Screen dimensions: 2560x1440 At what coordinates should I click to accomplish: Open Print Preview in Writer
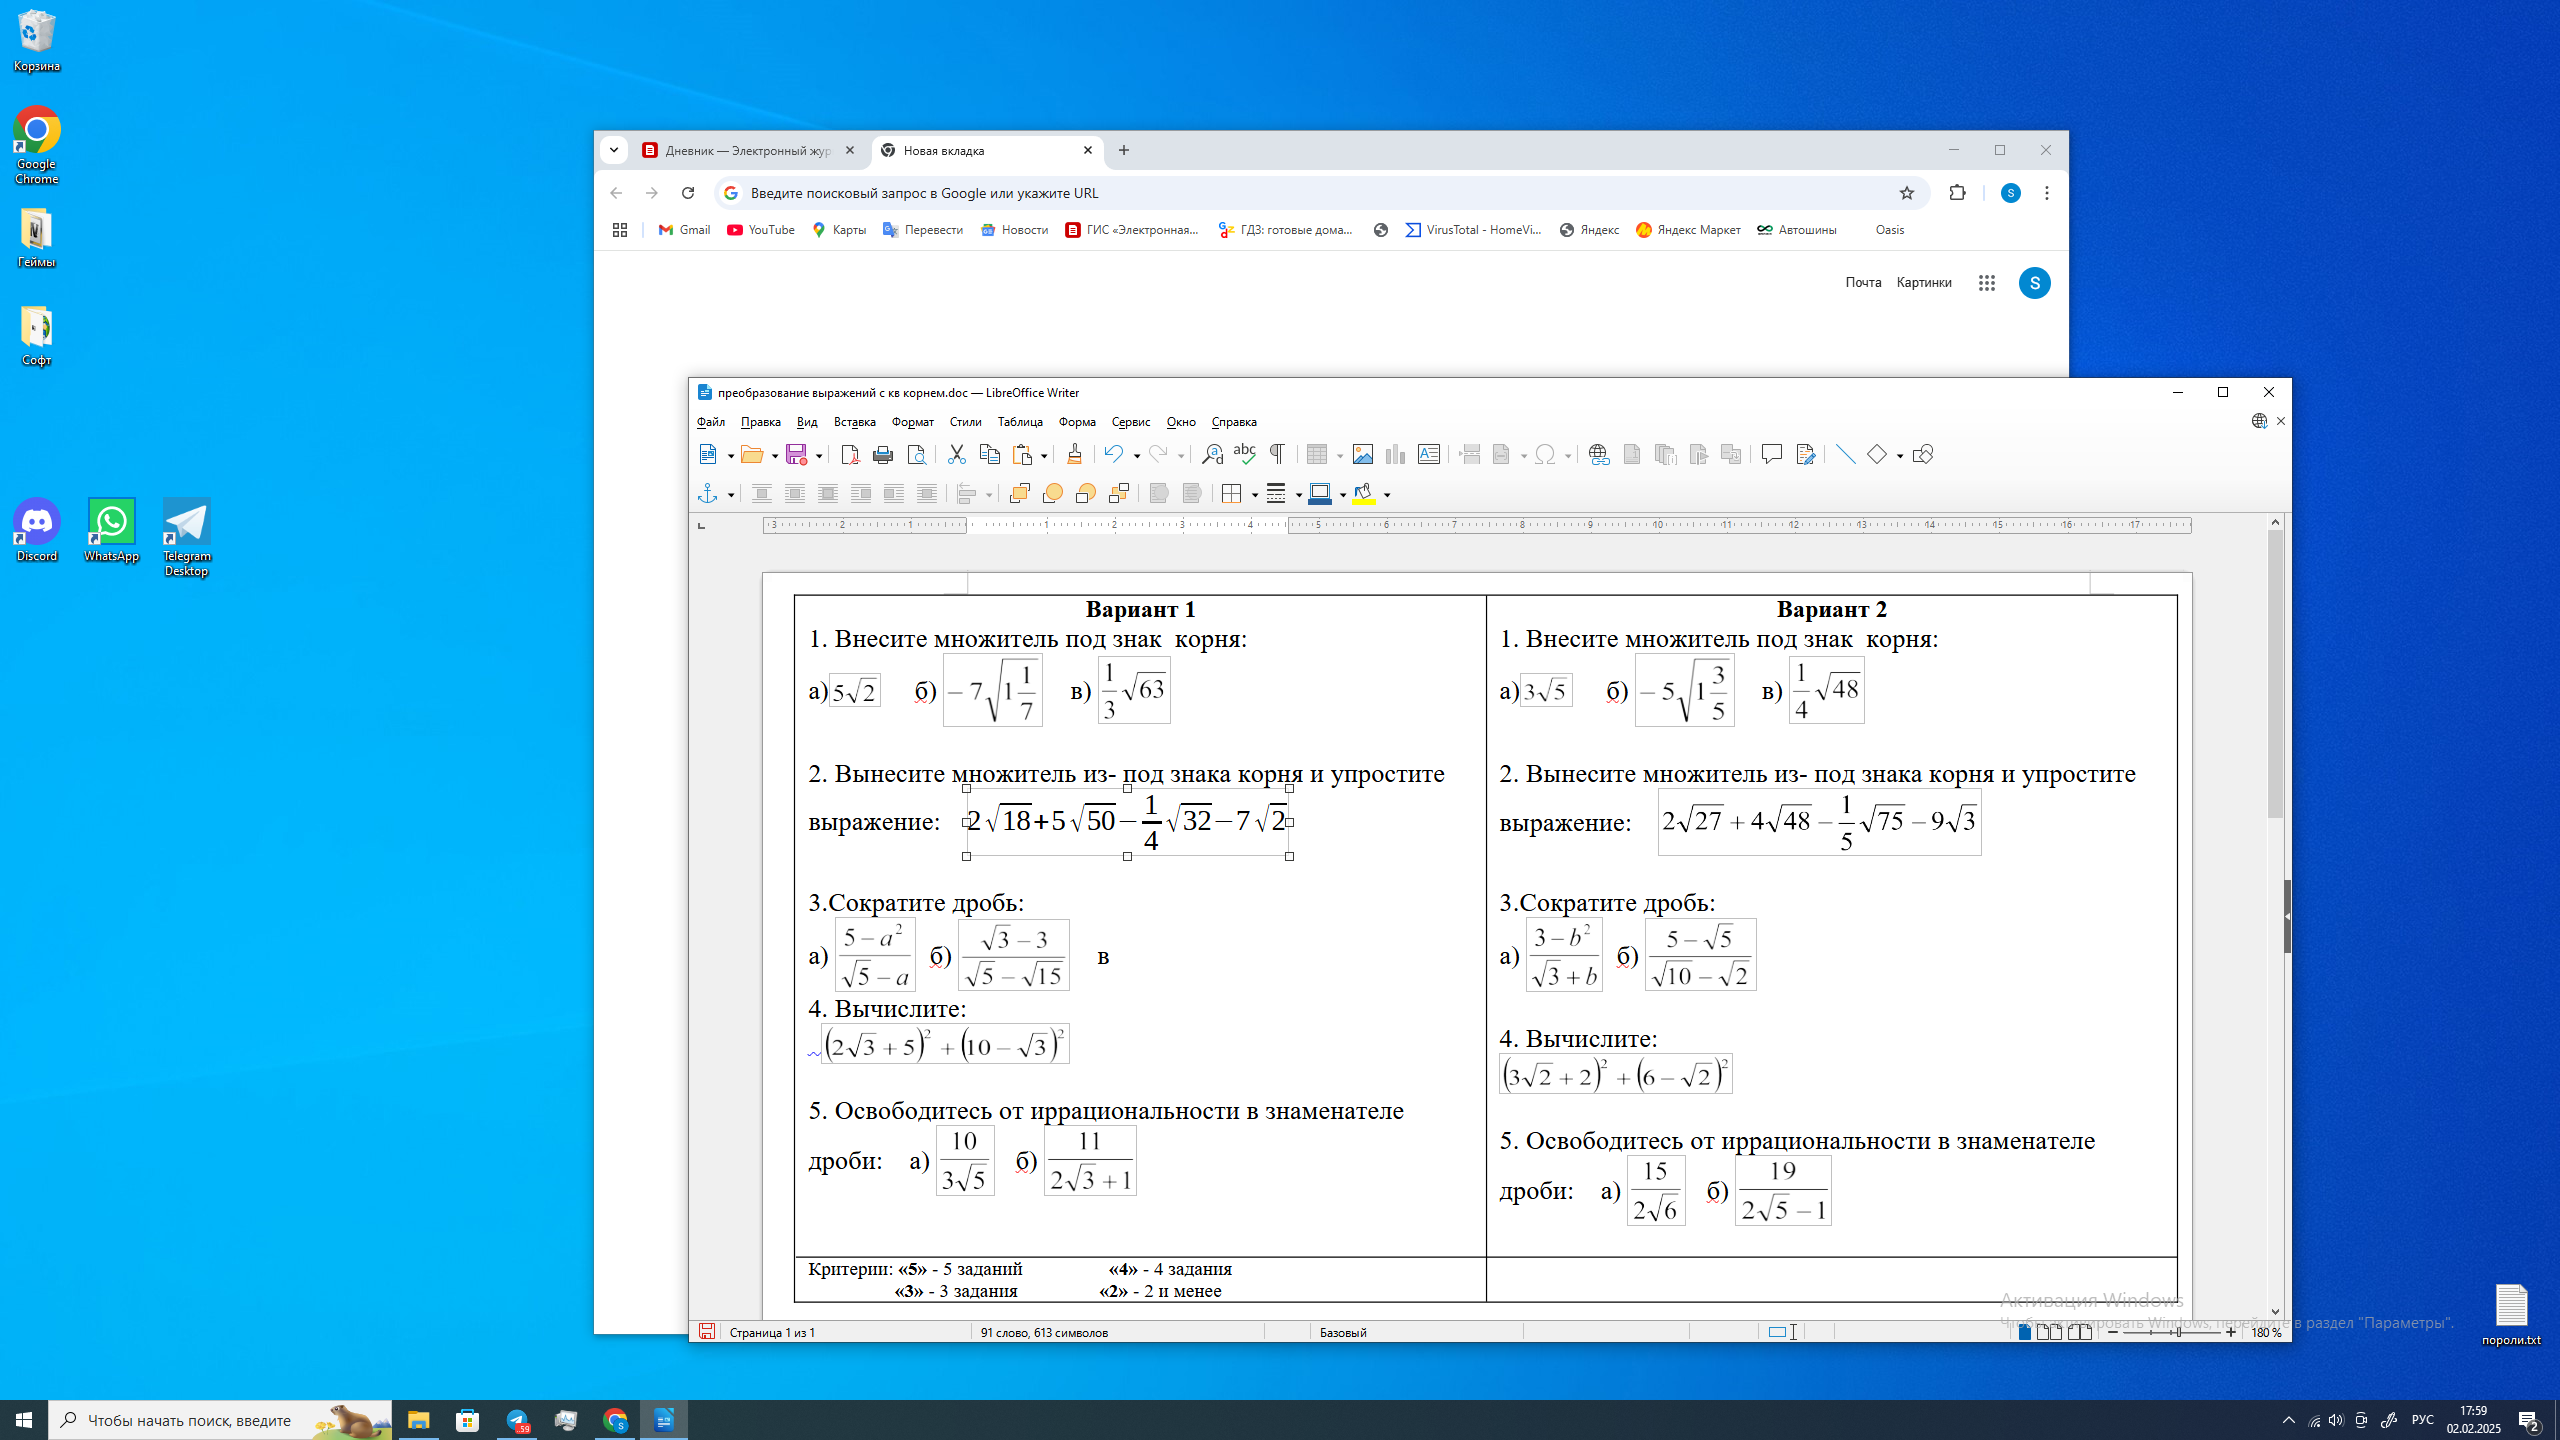[x=916, y=455]
